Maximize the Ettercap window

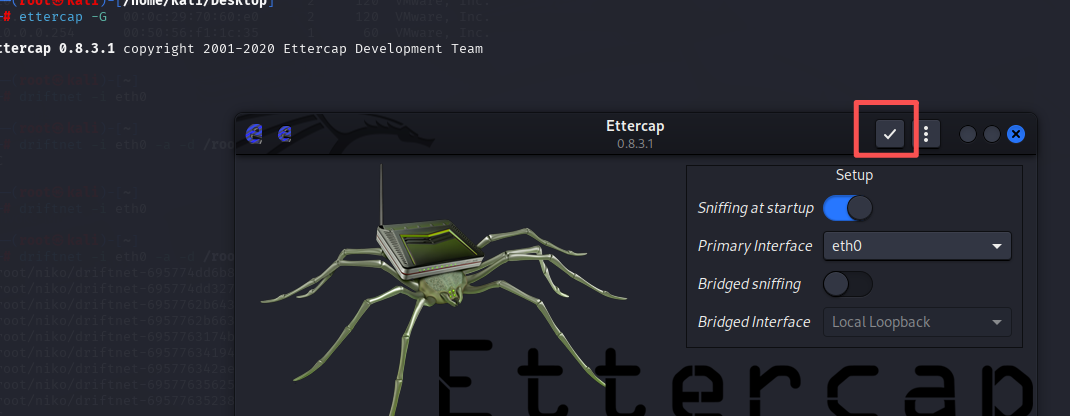[x=992, y=134]
